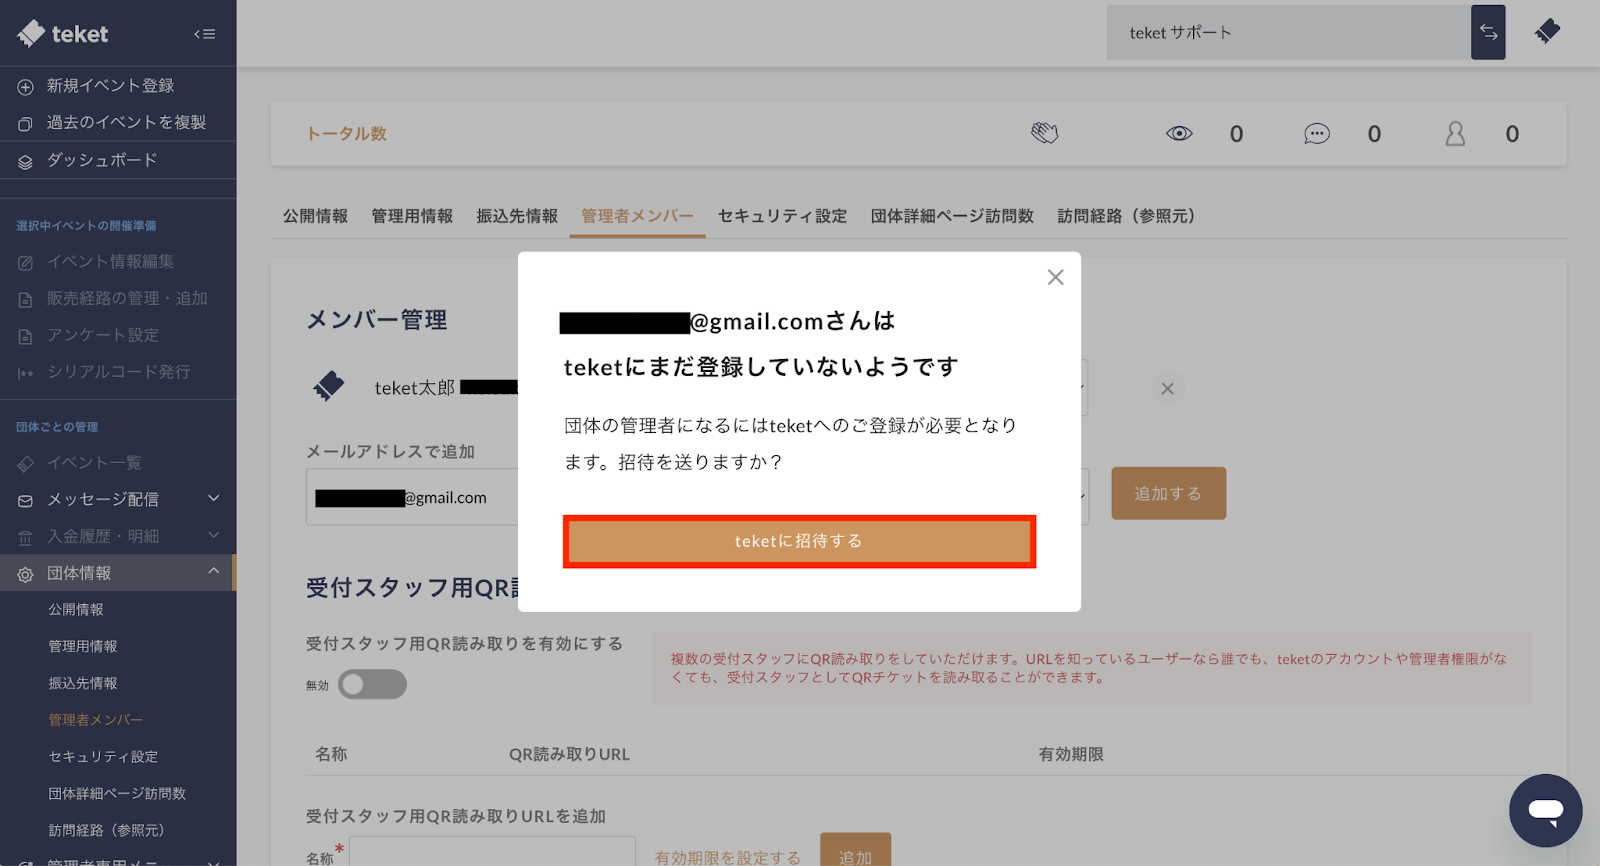1600x866 pixels.
Task: Open the chat support bubble
Action: coord(1545,810)
